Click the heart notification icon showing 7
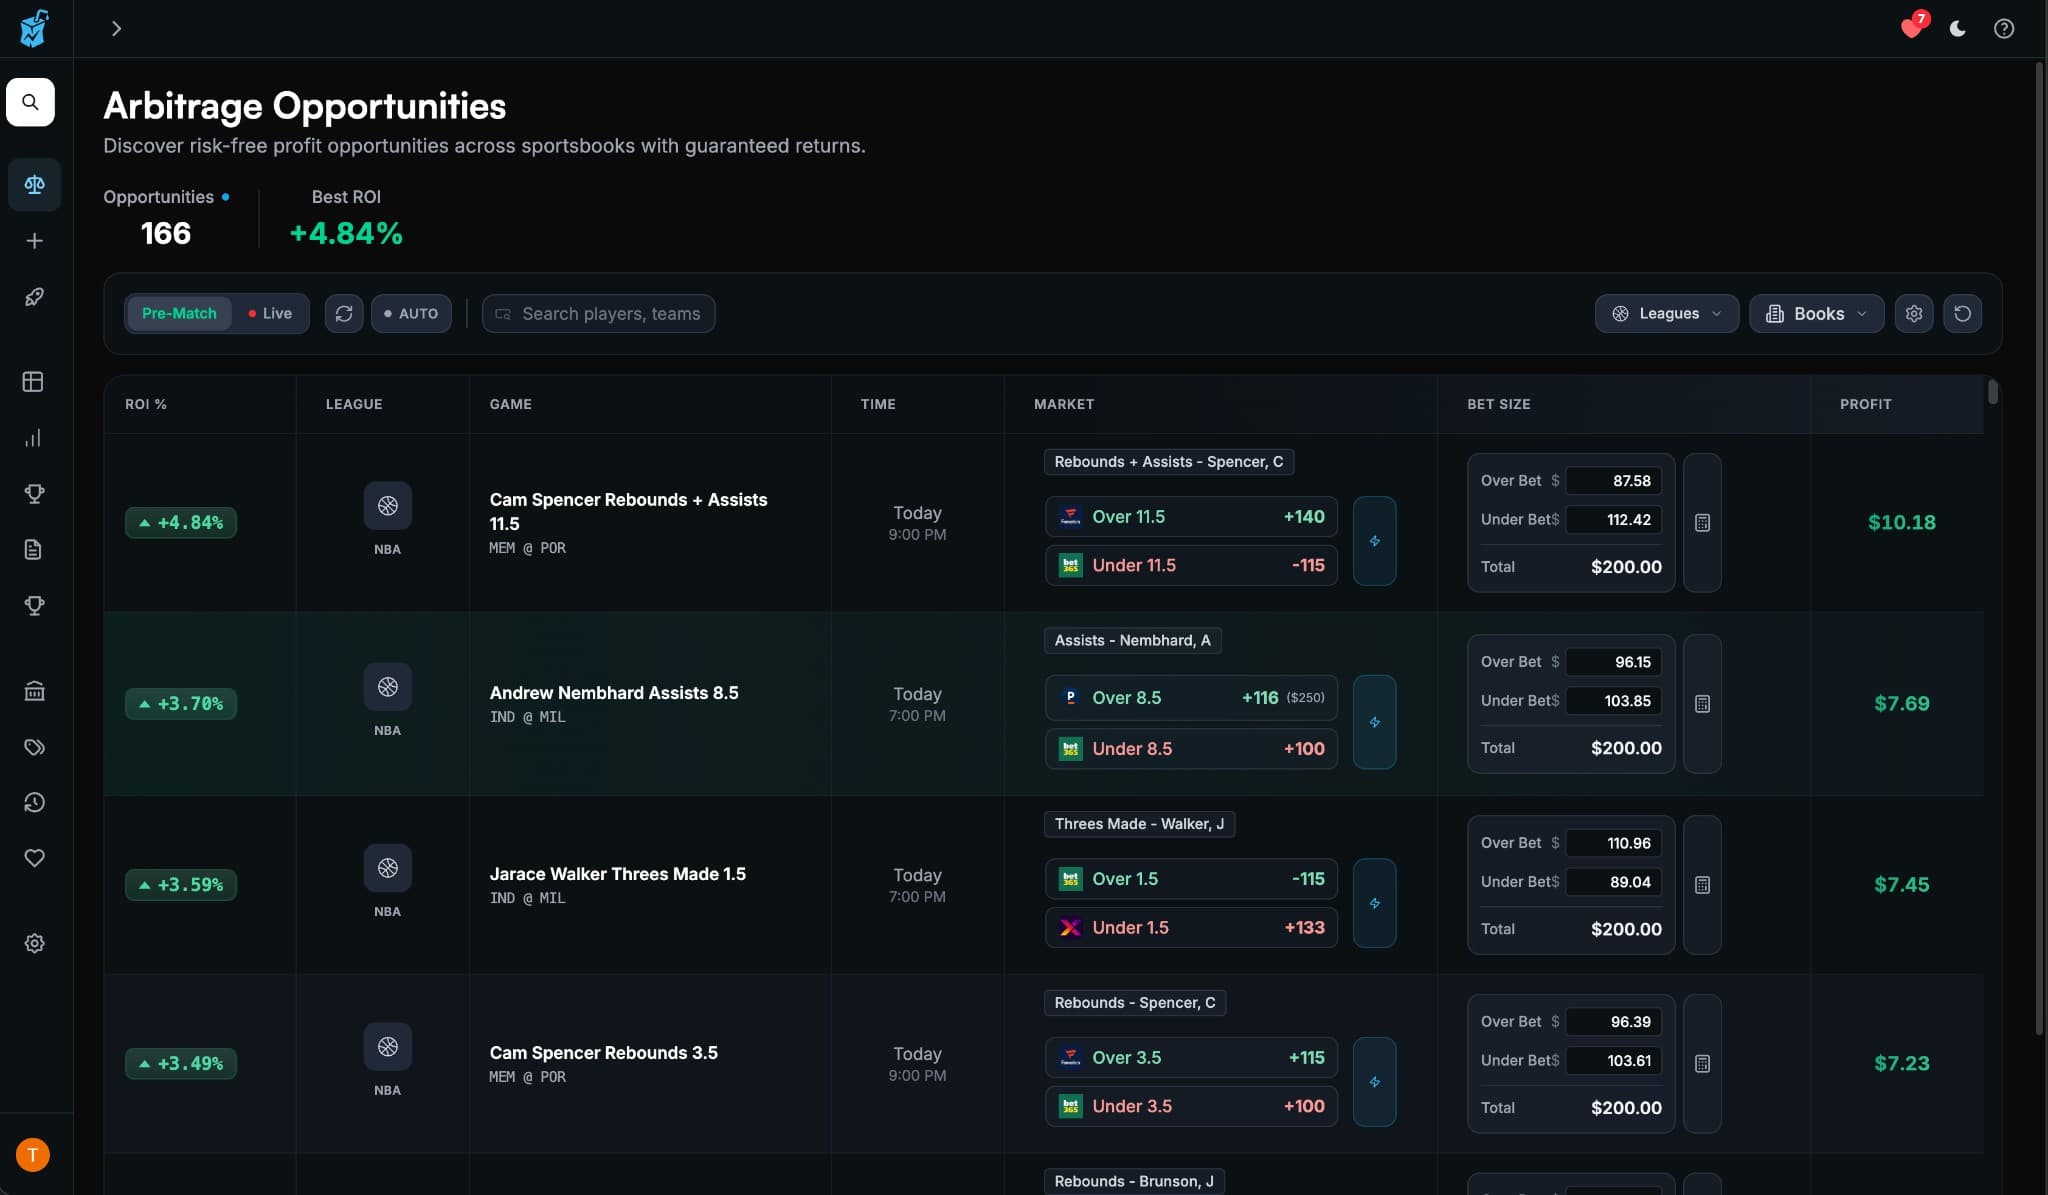Viewport: 2048px width, 1195px height. (x=1913, y=28)
